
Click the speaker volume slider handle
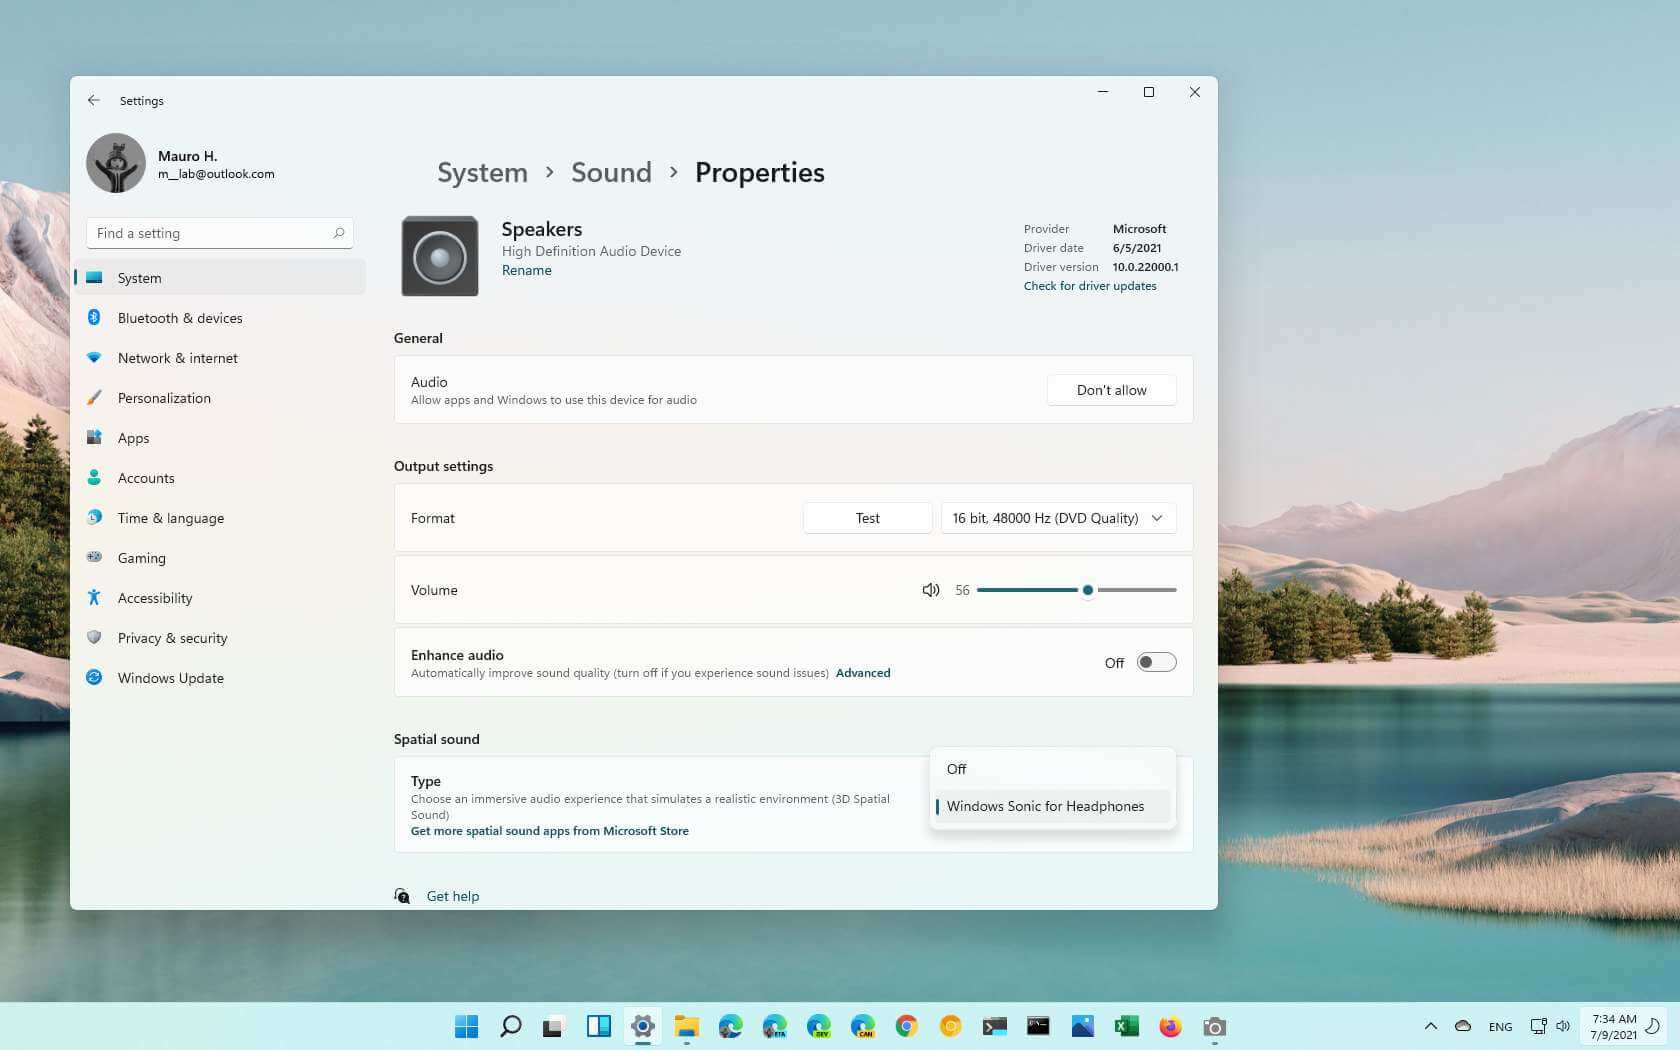coord(1087,590)
